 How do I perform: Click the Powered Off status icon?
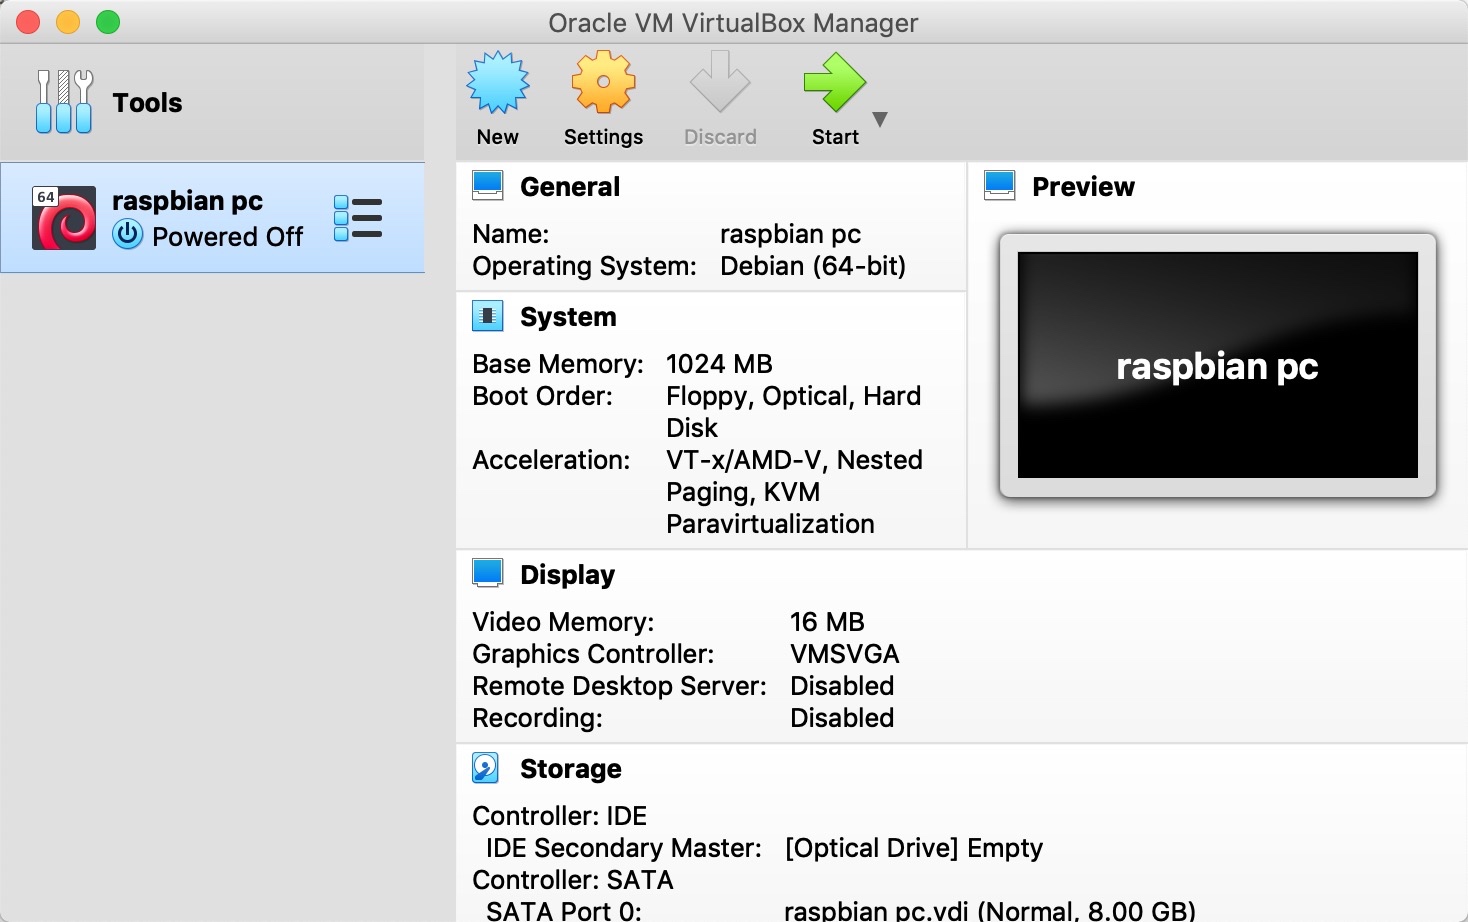[x=128, y=235]
